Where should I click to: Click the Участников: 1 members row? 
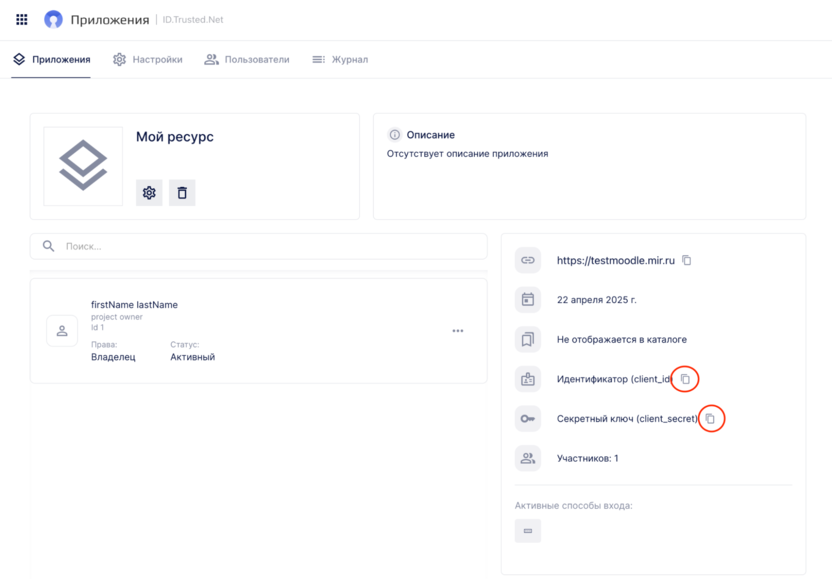[587, 459]
